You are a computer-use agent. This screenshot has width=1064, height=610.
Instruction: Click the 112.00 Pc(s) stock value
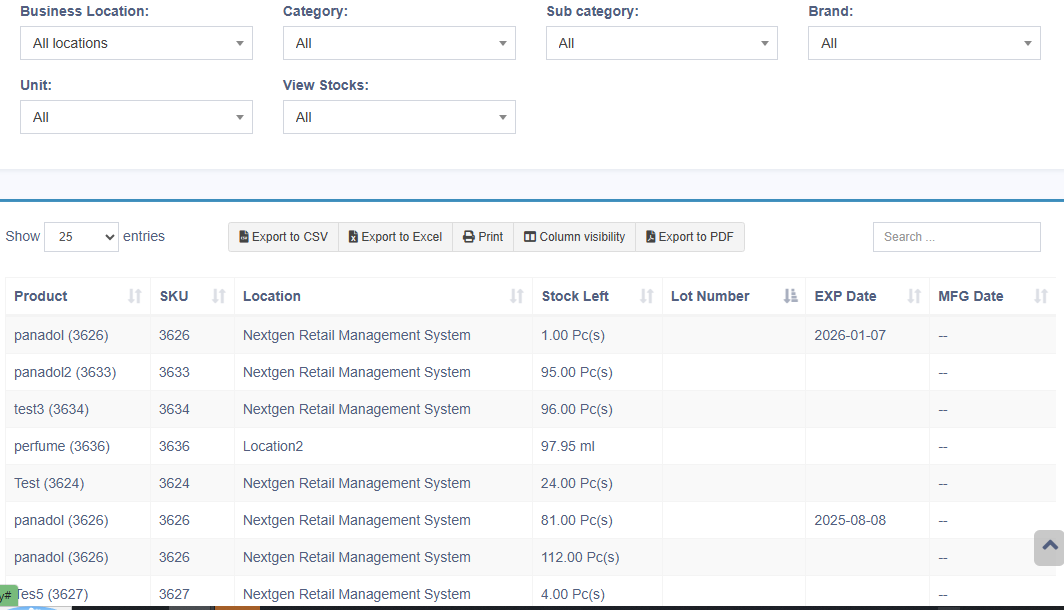coord(580,557)
